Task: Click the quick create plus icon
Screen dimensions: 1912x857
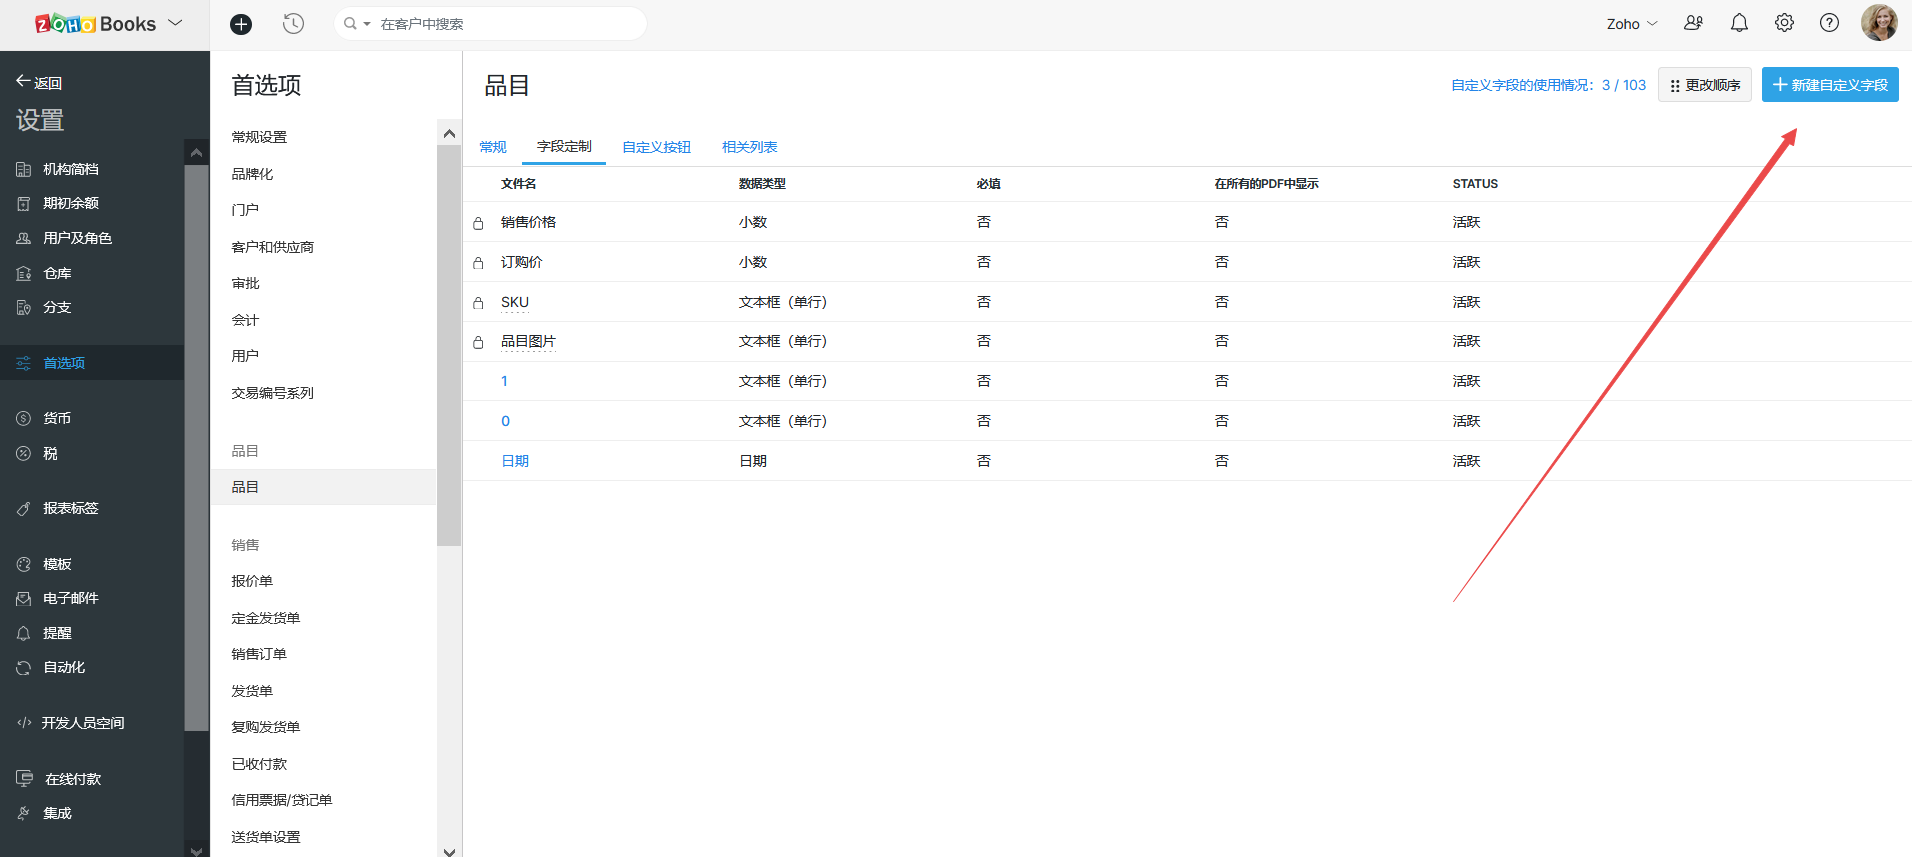Action: tap(241, 24)
